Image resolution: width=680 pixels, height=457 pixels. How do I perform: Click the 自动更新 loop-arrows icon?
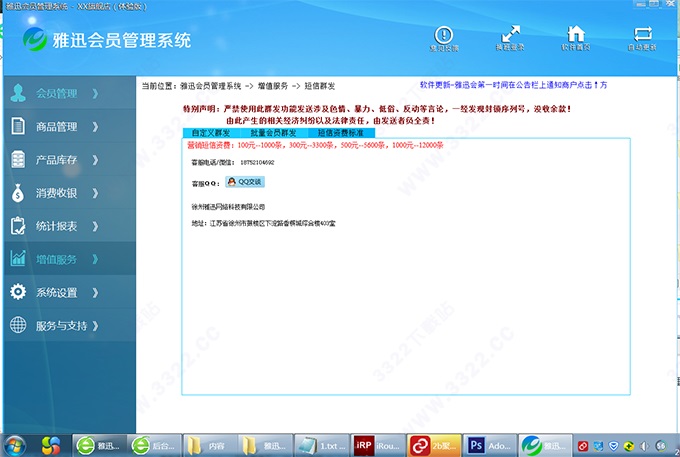pyautogui.click(x=642, y=35)
